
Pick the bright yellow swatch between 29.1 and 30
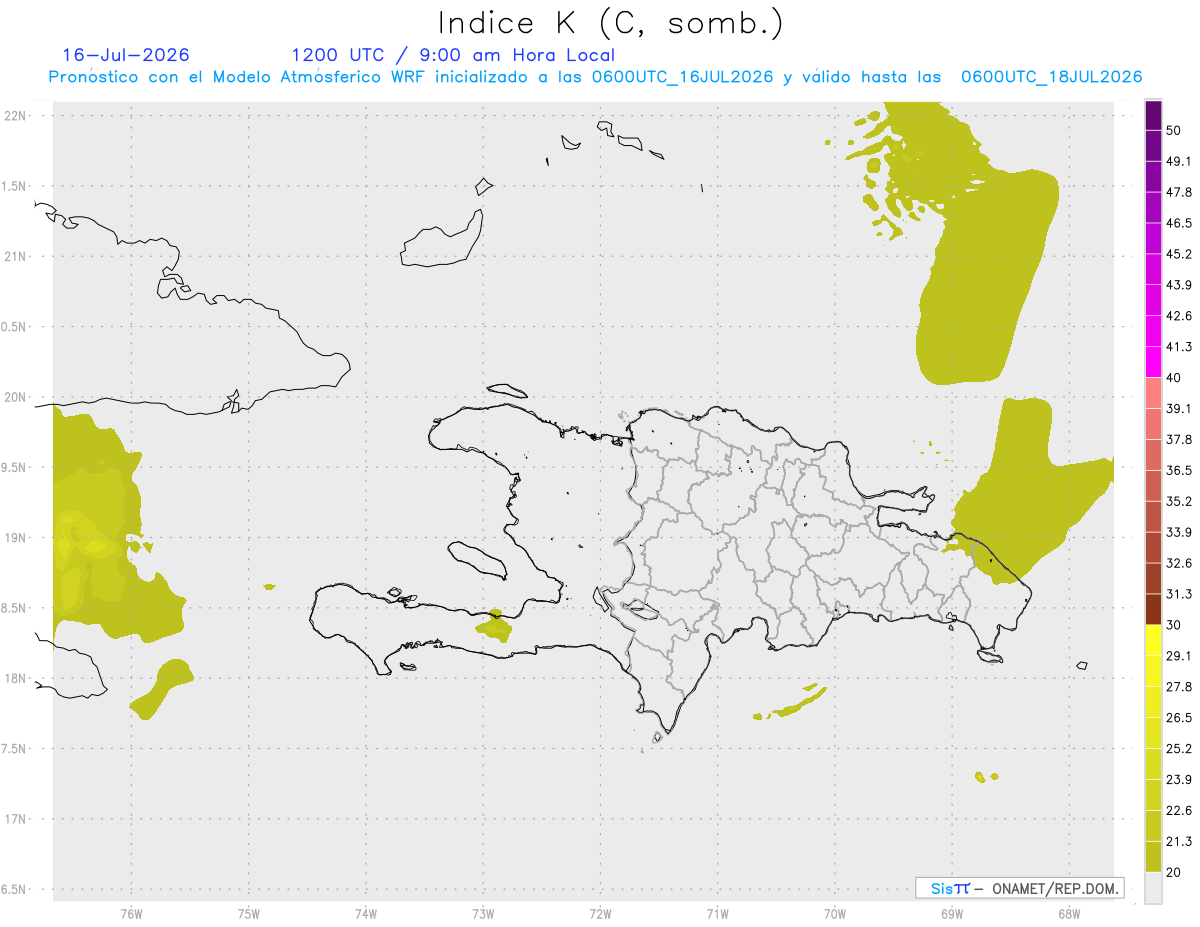tap(1153, 640)
